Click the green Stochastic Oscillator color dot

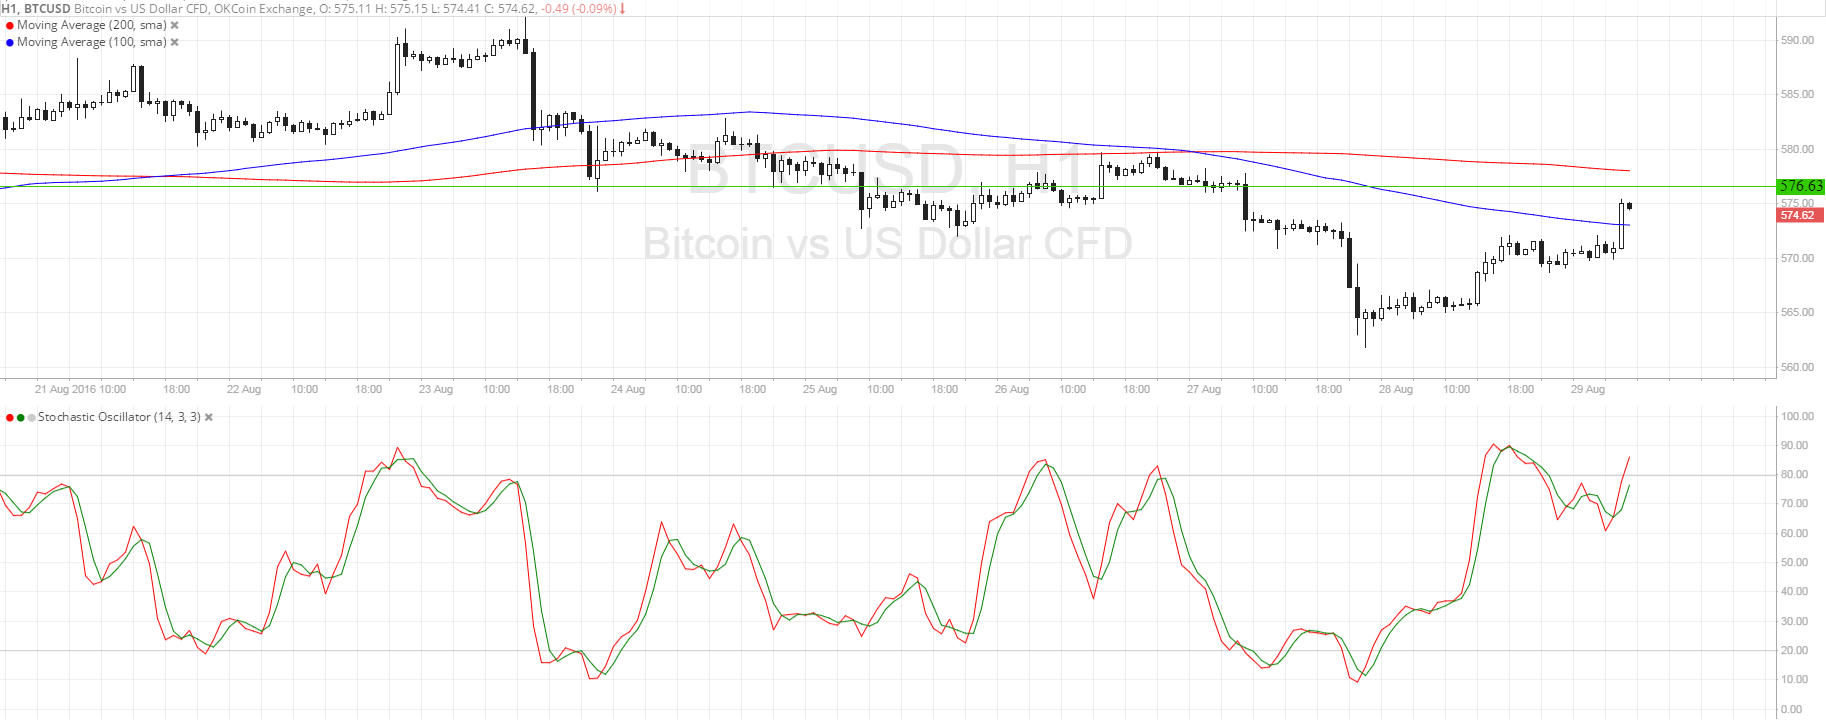[x=21, y=418]
